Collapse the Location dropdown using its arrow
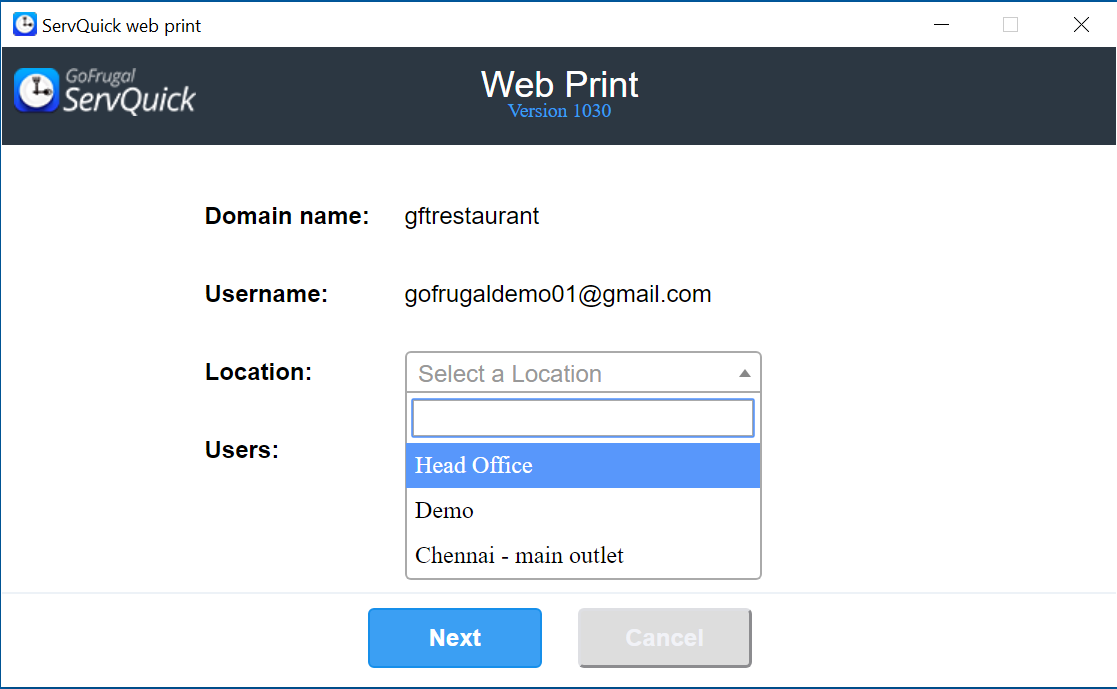 [744, 373]
